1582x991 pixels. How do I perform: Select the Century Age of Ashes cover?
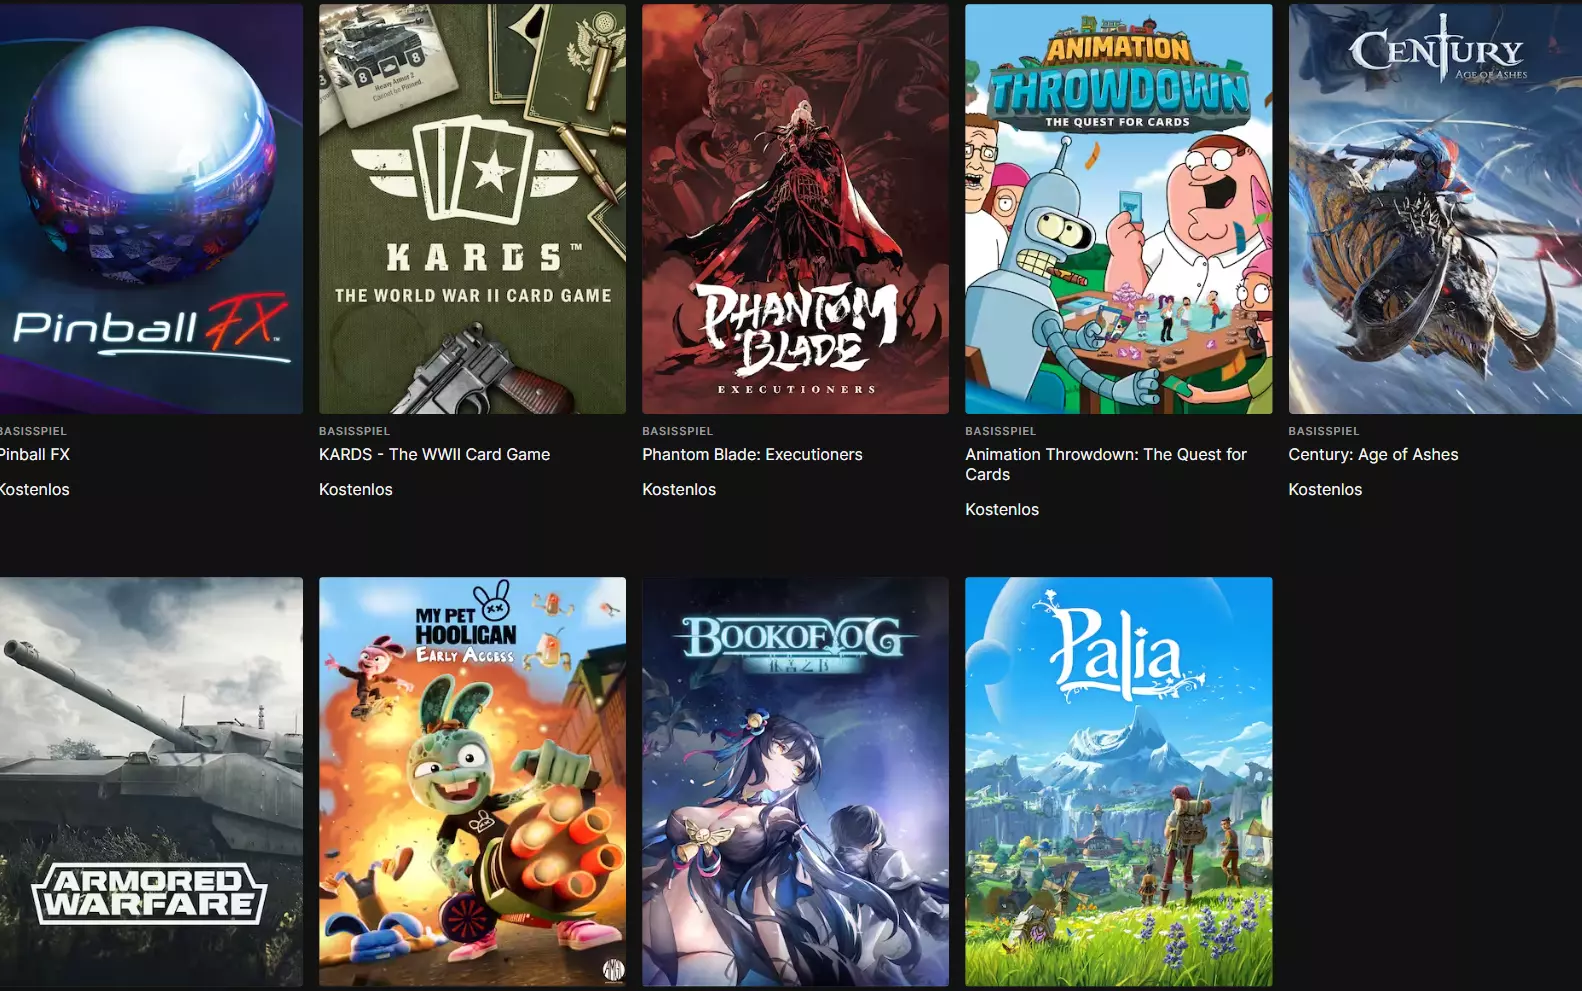[1435, 209]
